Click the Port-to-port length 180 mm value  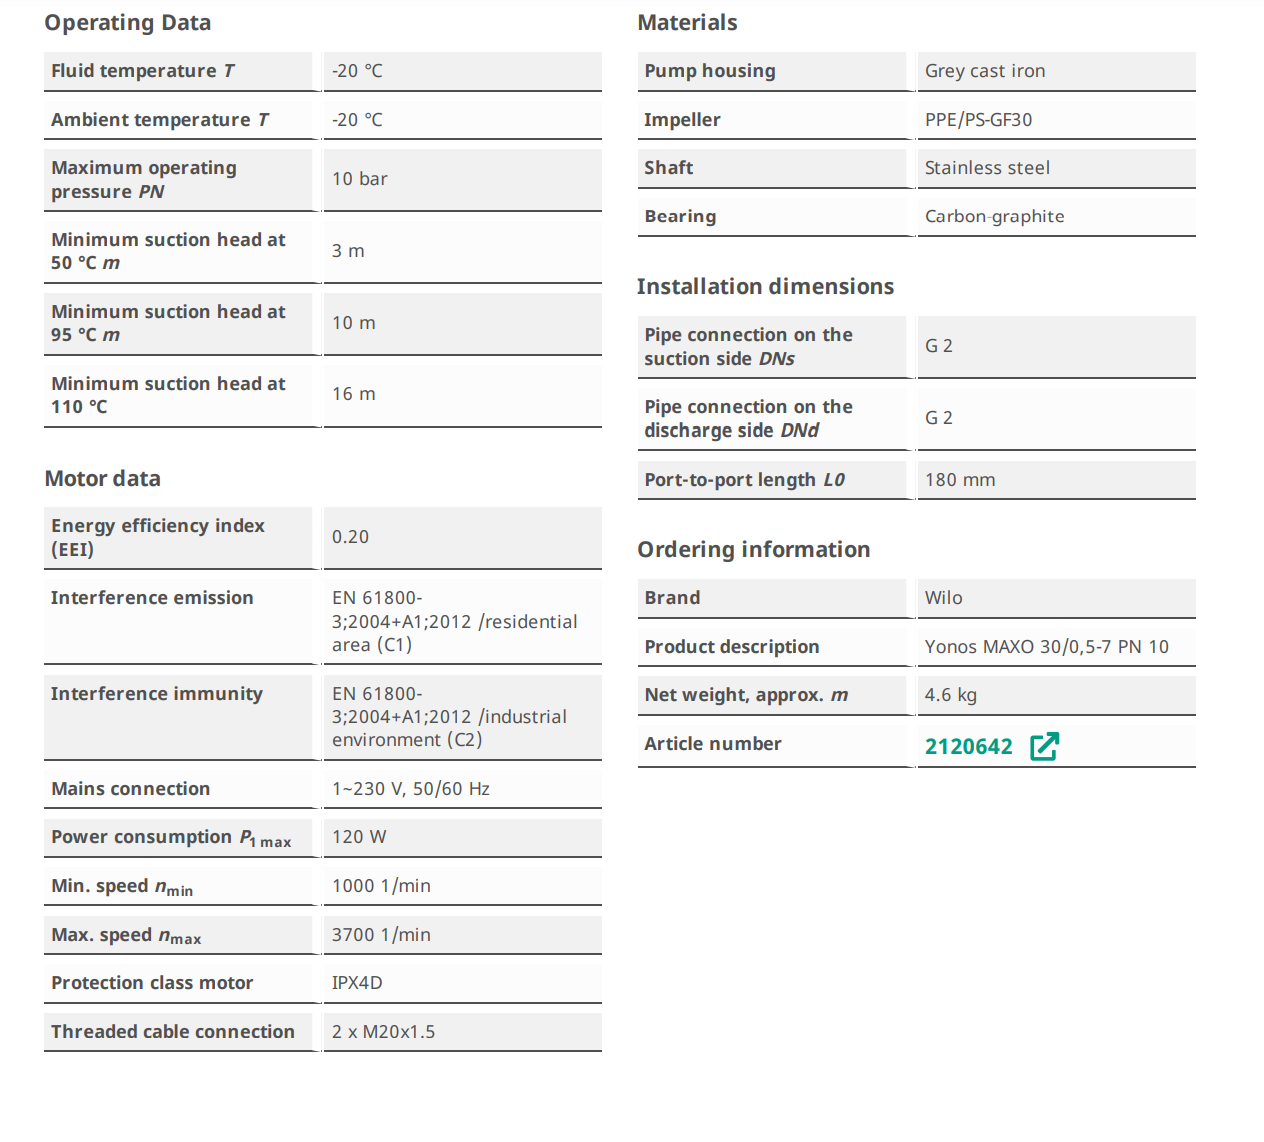(959, 480)
